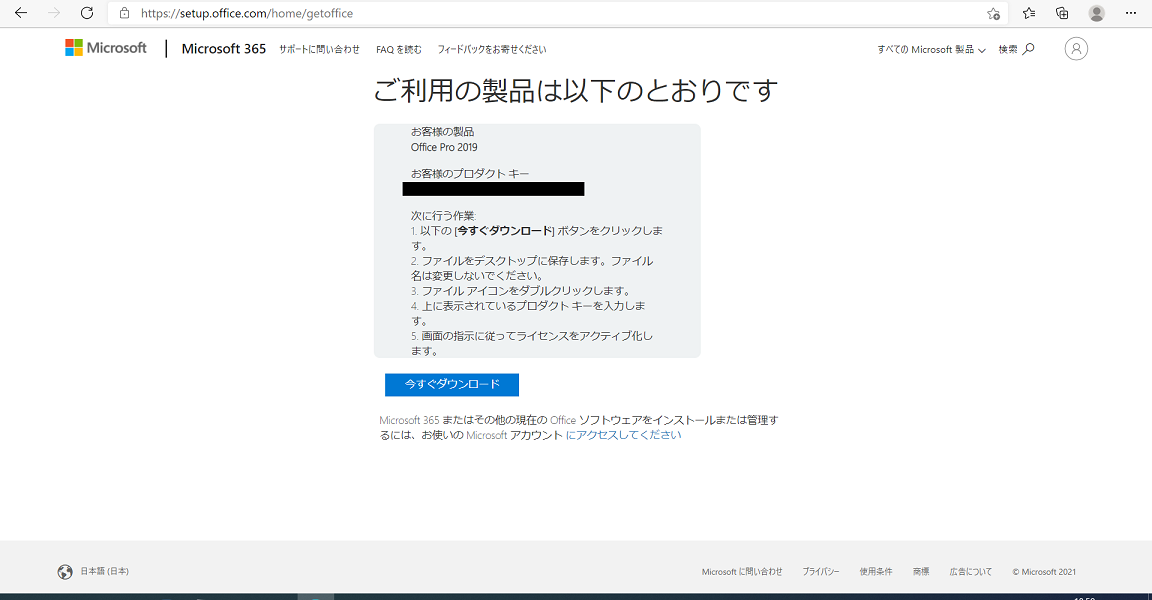Viewport: 1152px width, 600px height.
Task: Click the 今すぐダウンロード button
Action: [452, 385]
